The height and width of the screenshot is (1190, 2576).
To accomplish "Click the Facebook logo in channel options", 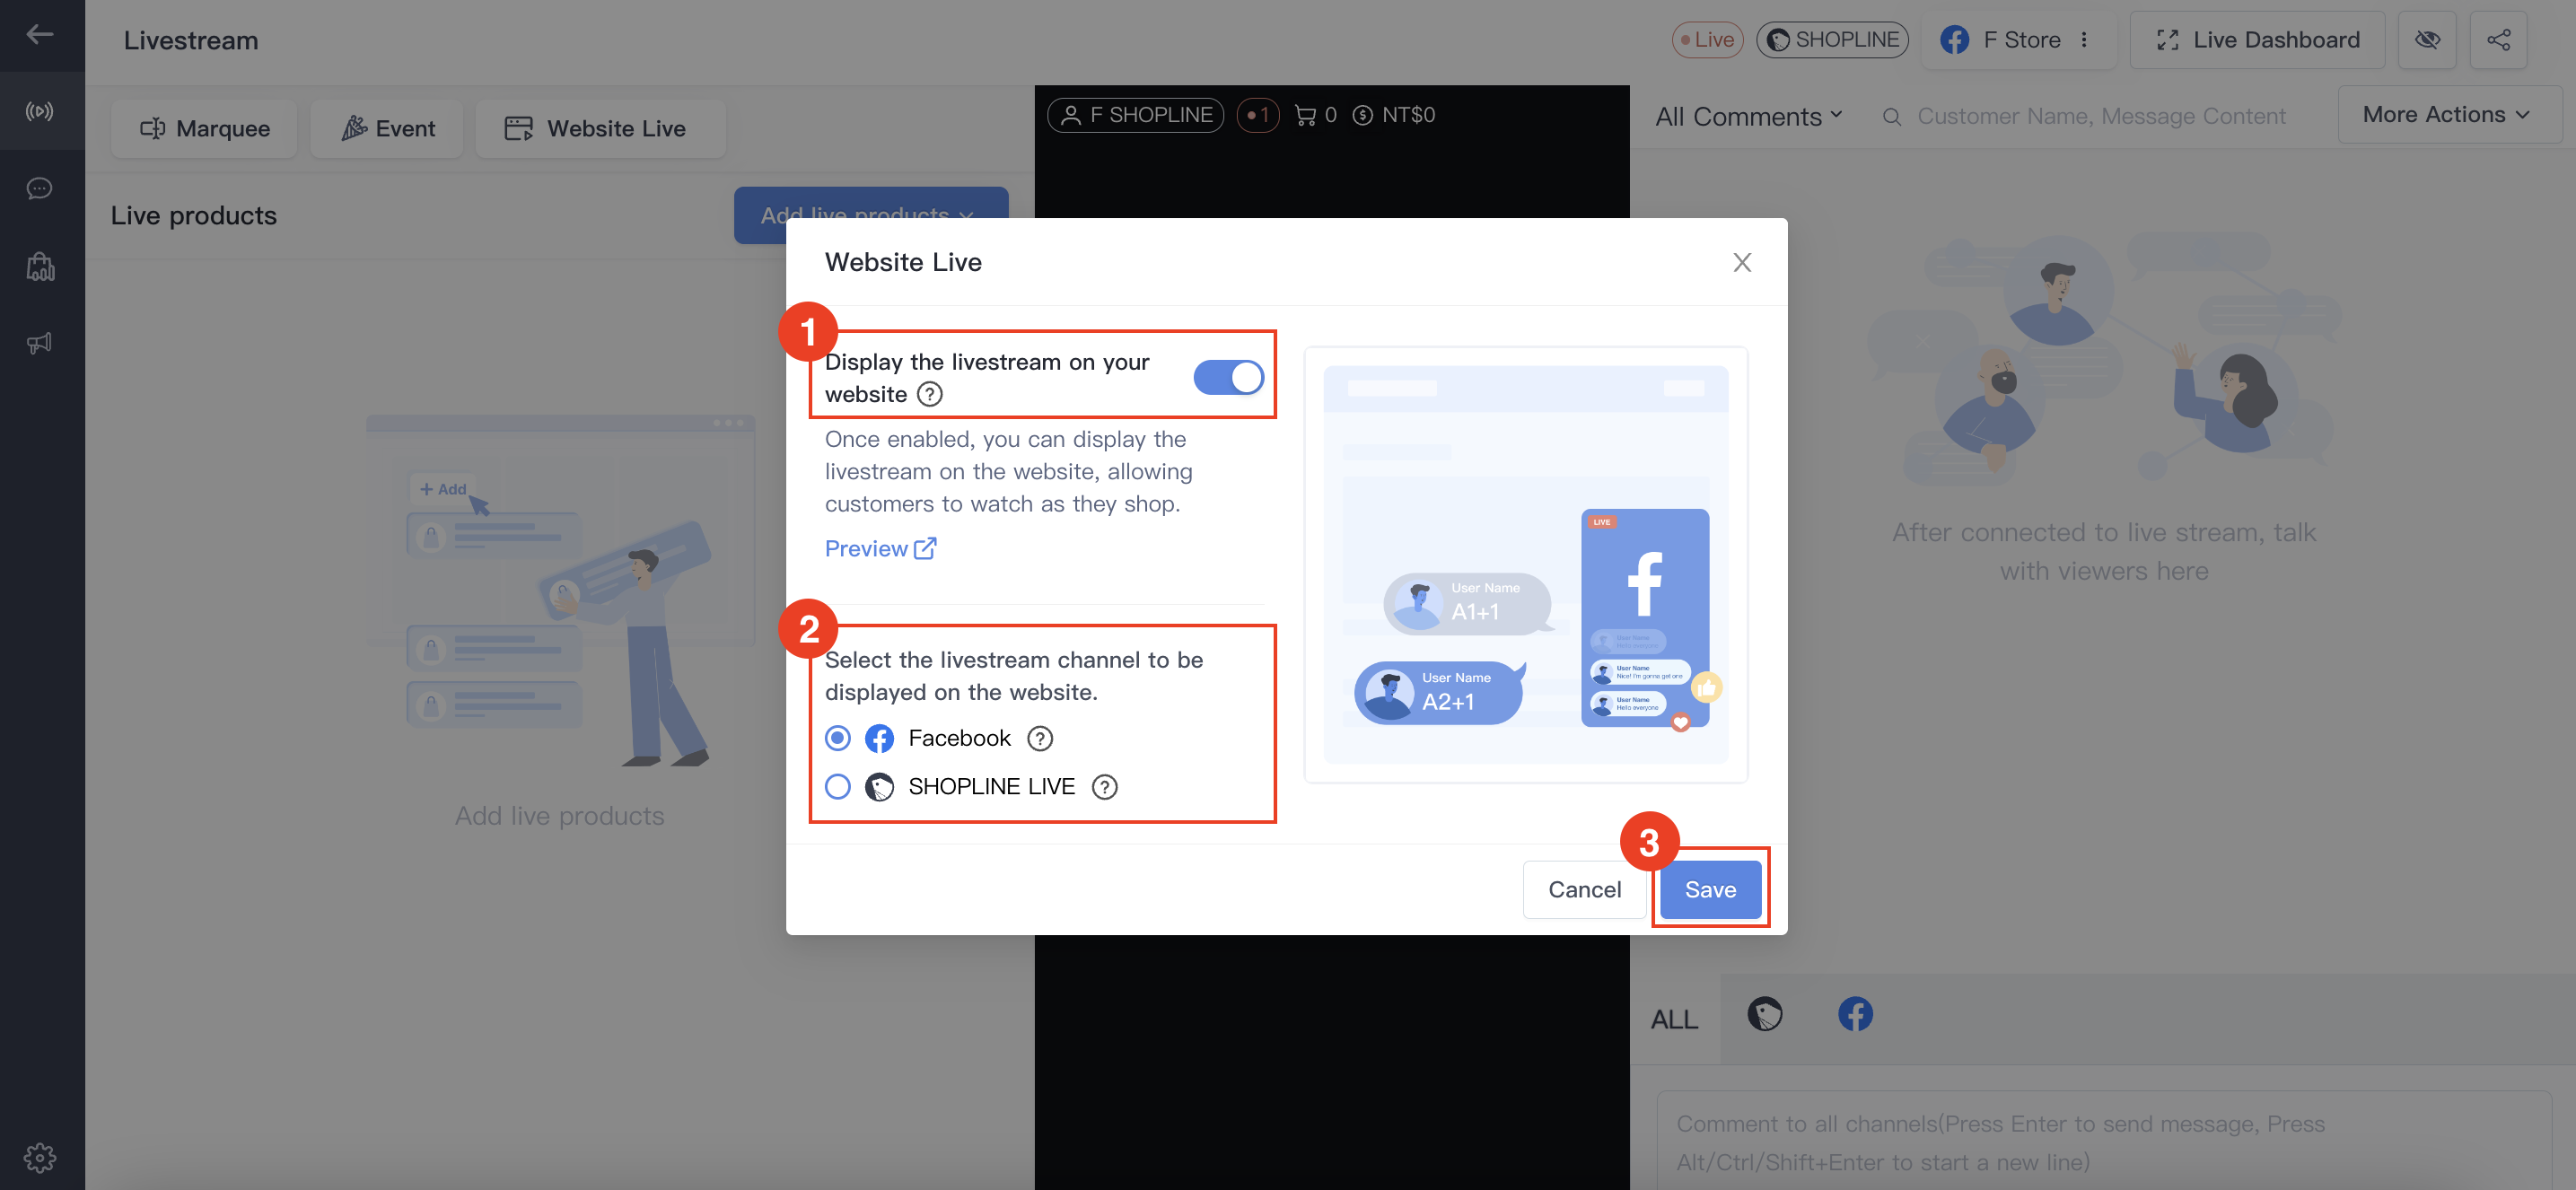I will click(879, 738).
